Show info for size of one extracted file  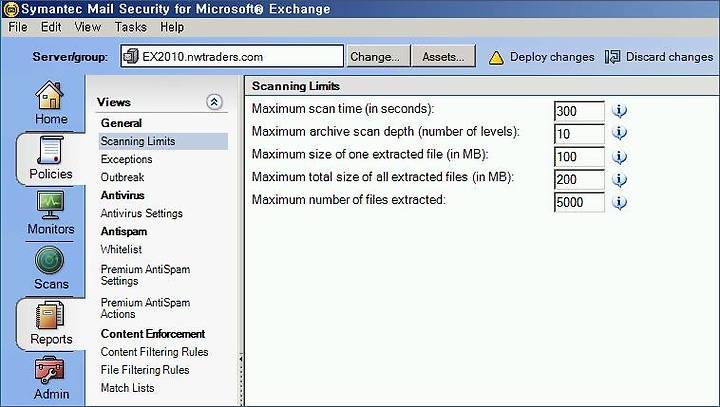tap(619, 157)
